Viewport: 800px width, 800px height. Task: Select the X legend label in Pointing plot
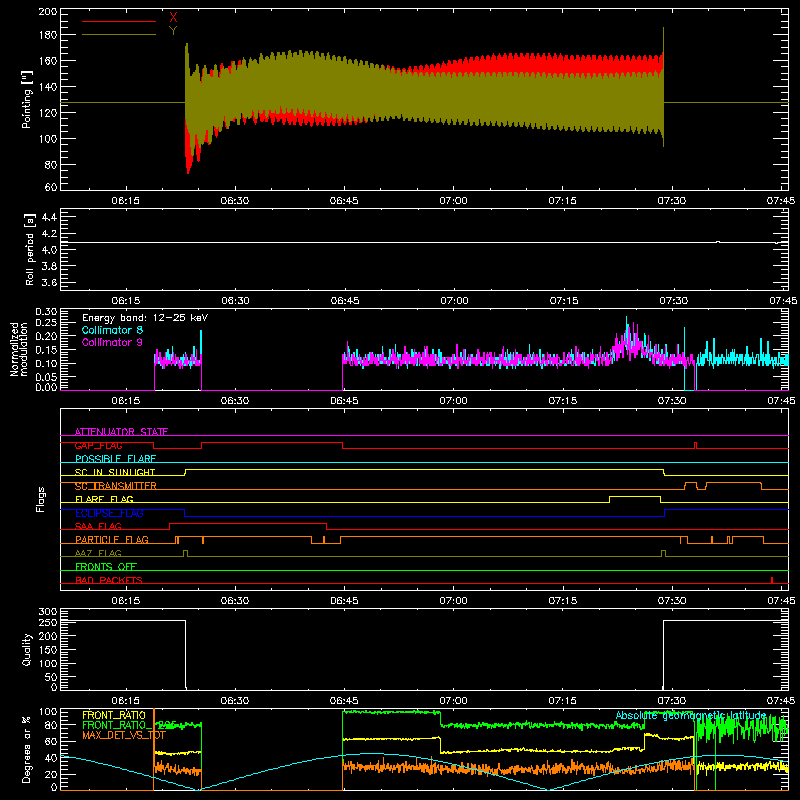pos(173,18)
